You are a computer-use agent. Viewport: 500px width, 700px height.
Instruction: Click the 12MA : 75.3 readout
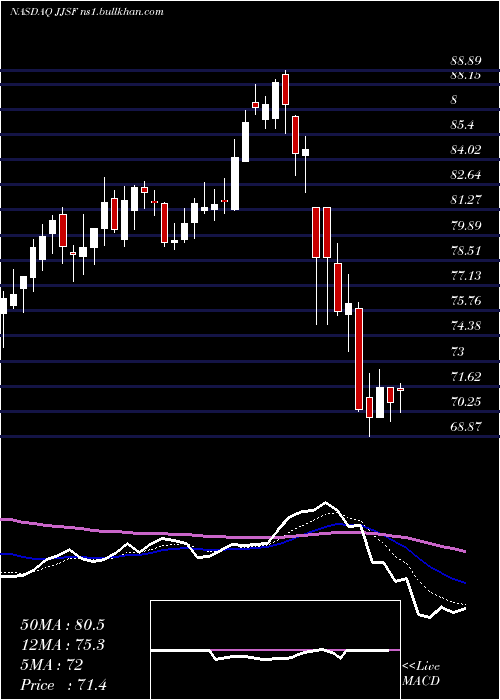[63, 645]
